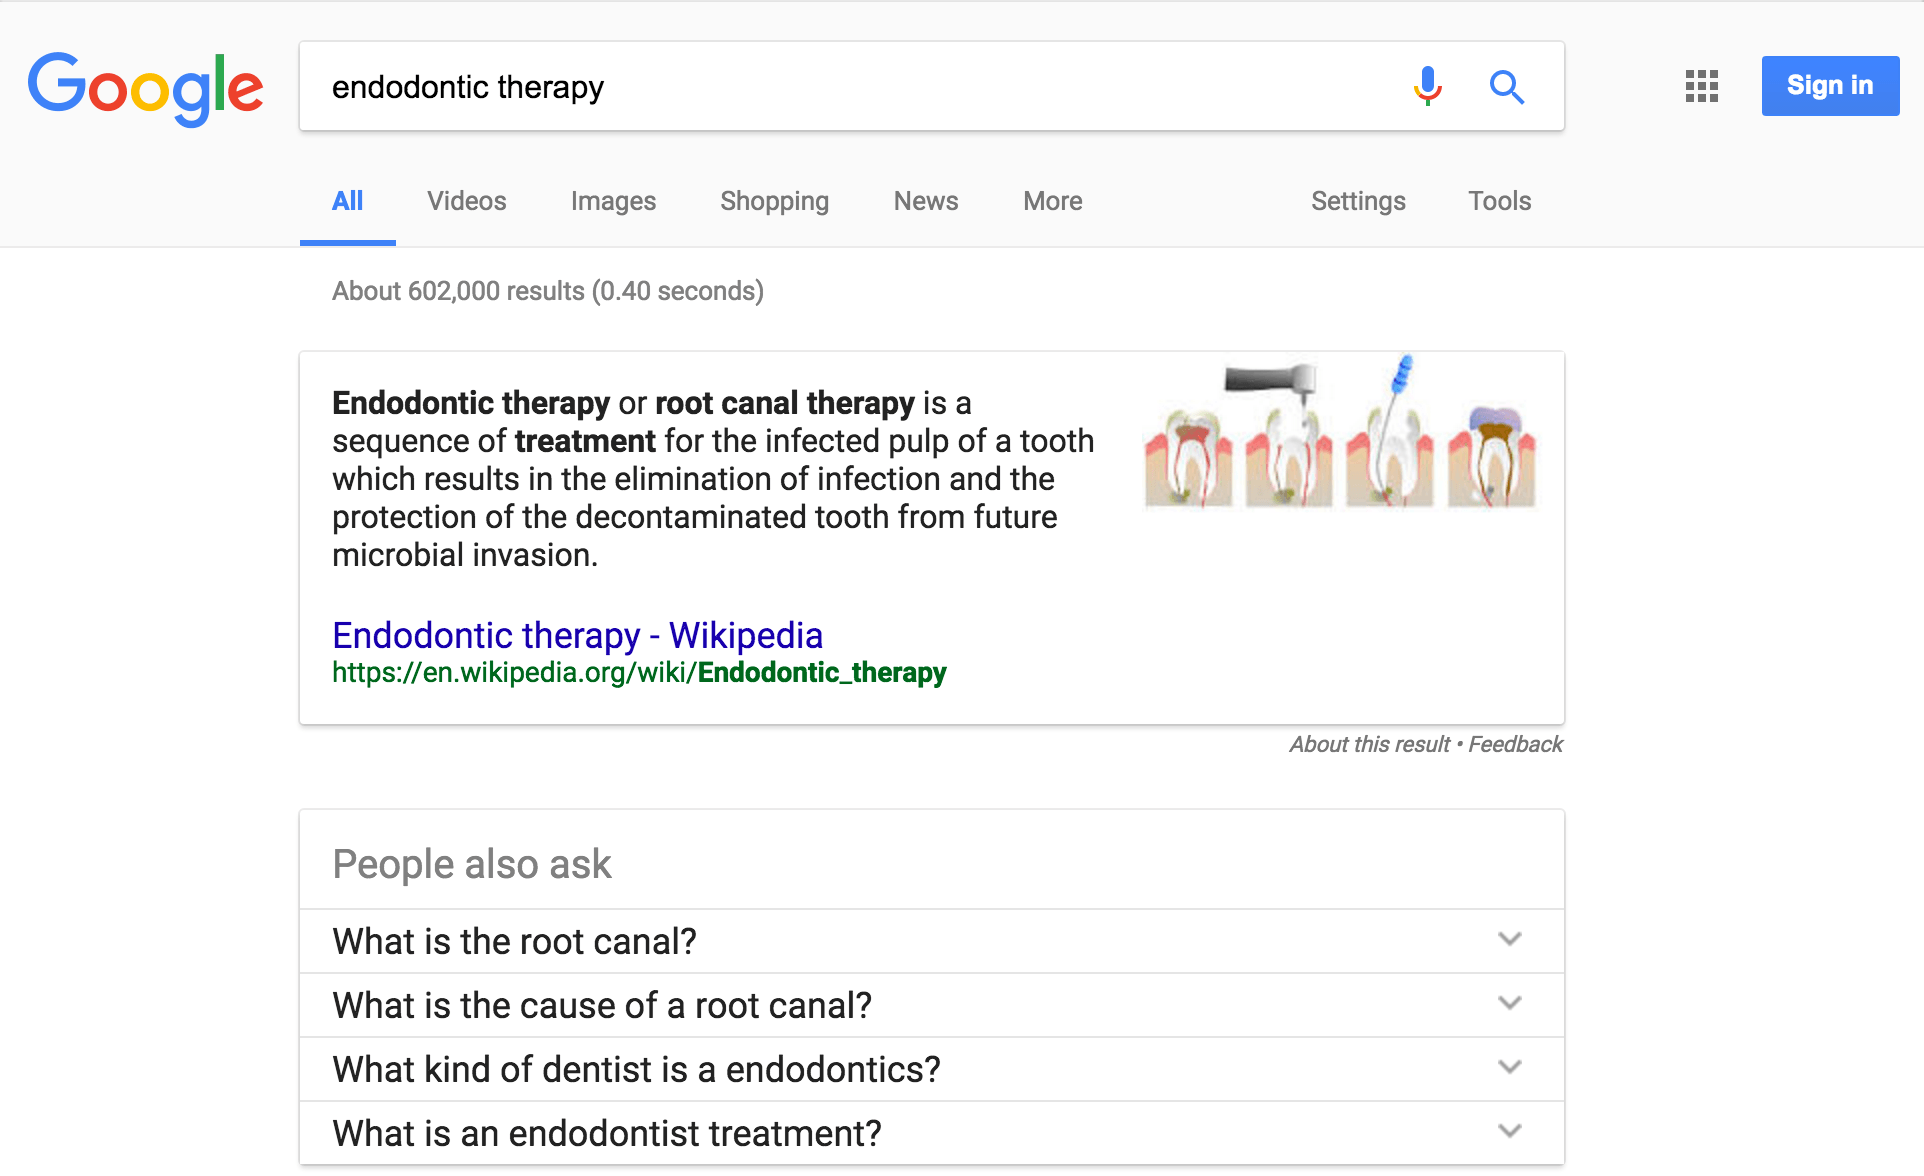Viewport: 1924px width, 1176px height.
Task: Click the blue magnifying glass search icon
Action: [1506, 87]
